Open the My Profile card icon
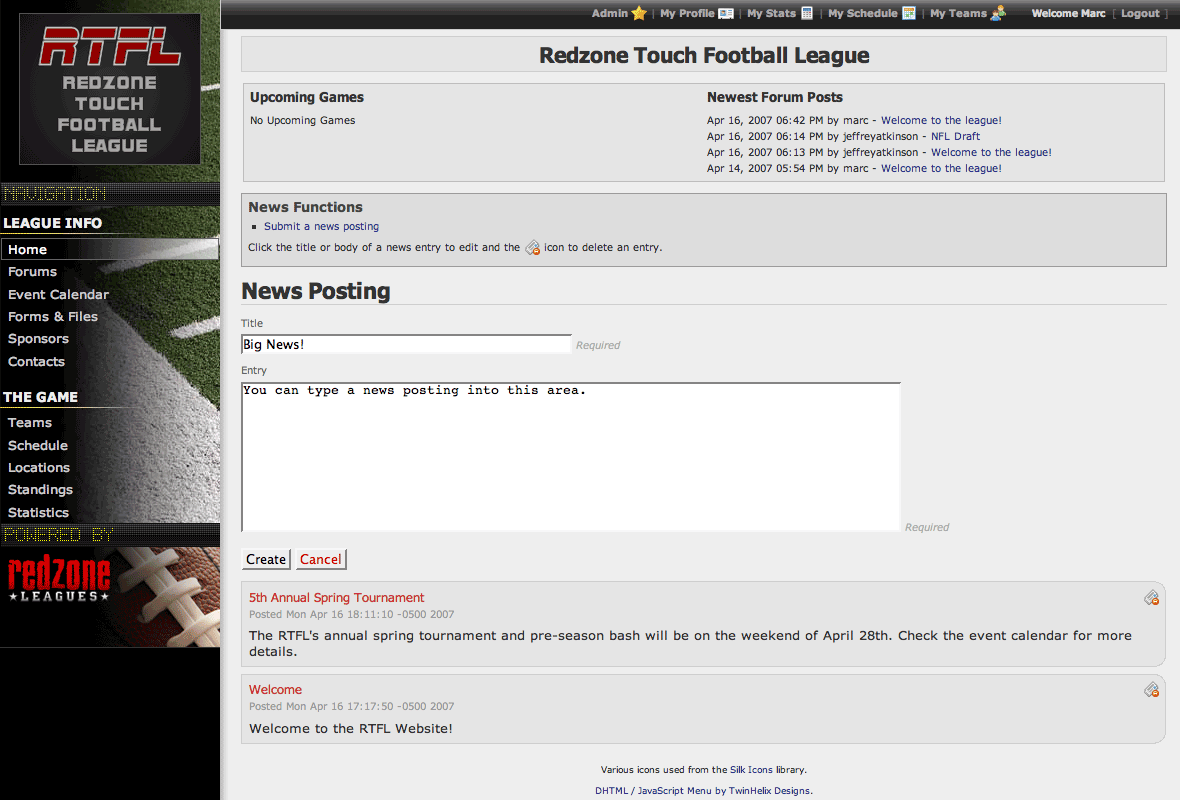 tap(726, 14)
